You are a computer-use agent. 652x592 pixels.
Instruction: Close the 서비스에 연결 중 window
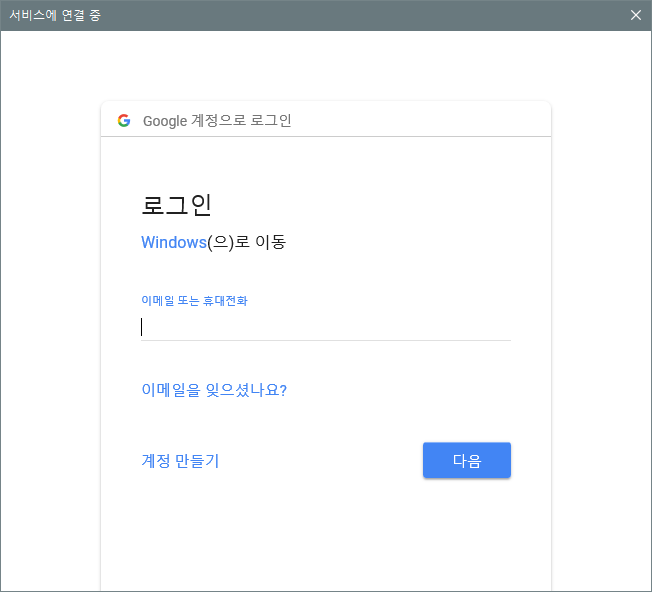tap(635, 15)
